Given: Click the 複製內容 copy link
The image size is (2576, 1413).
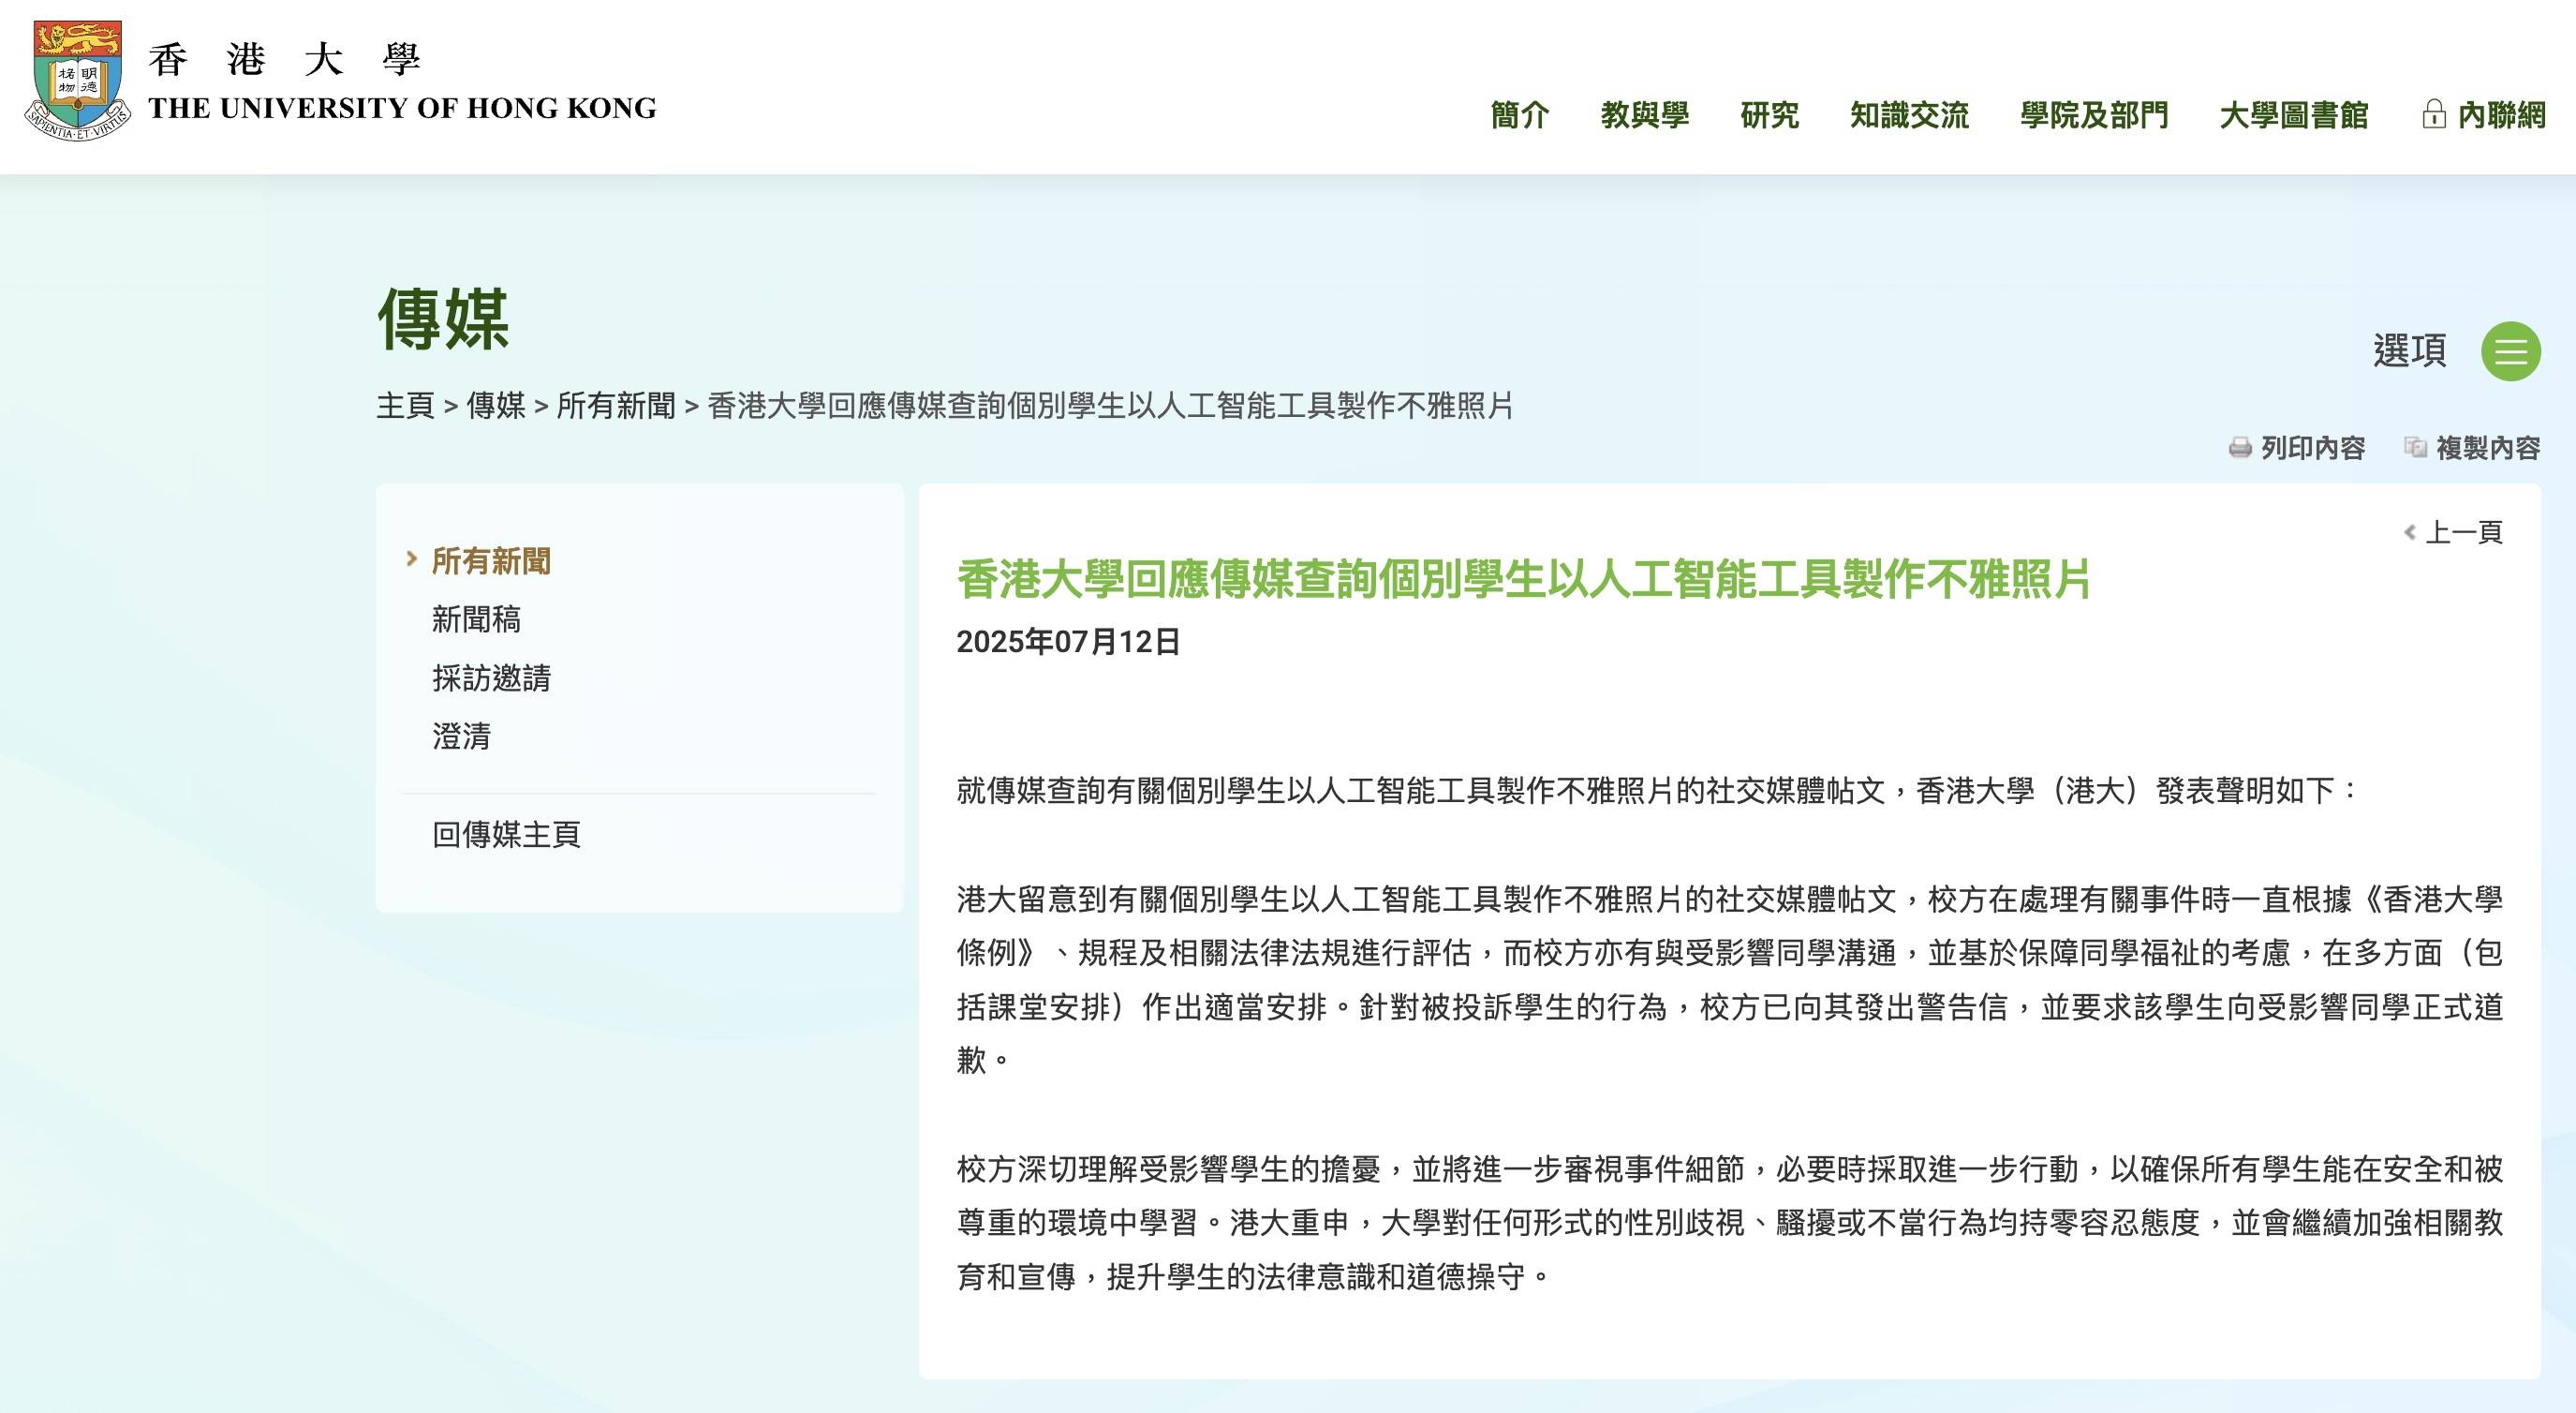Looking at the screenshot, I should tap(2488, 448).
